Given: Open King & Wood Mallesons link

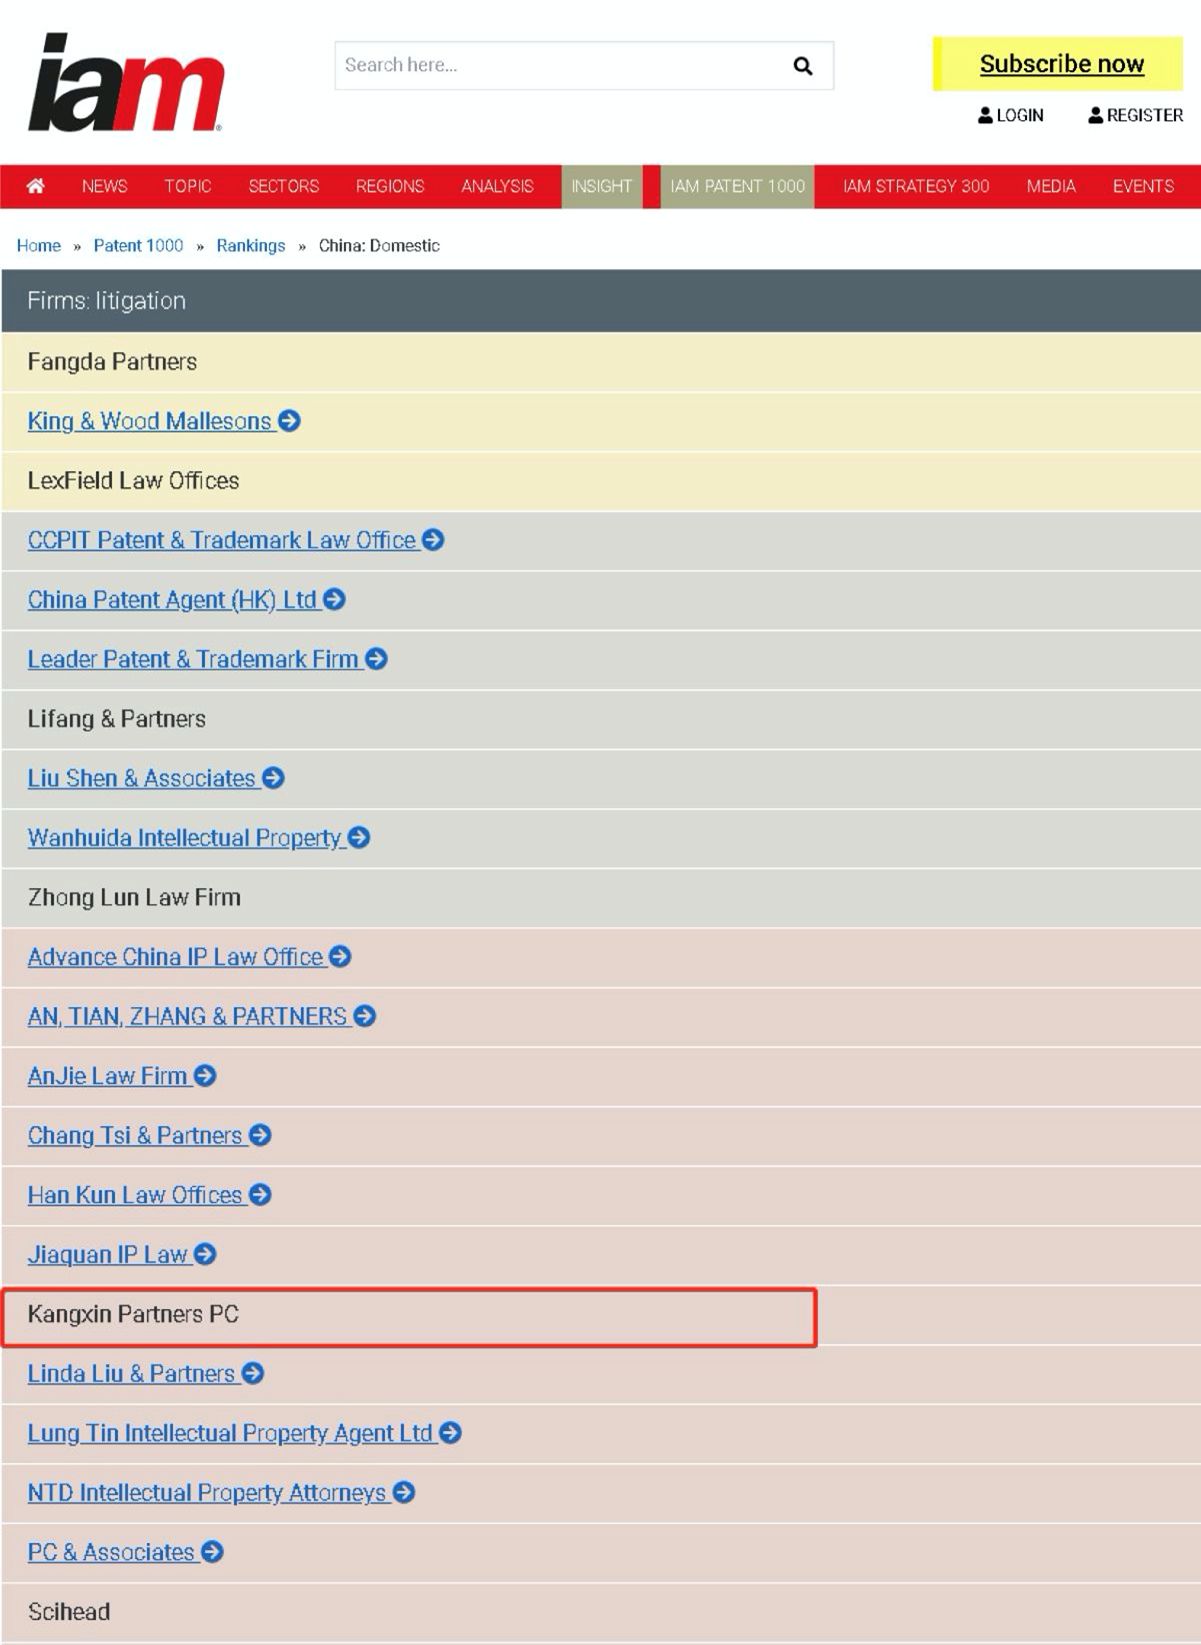Looking at the screenshot, I should (x=150, y=421).
